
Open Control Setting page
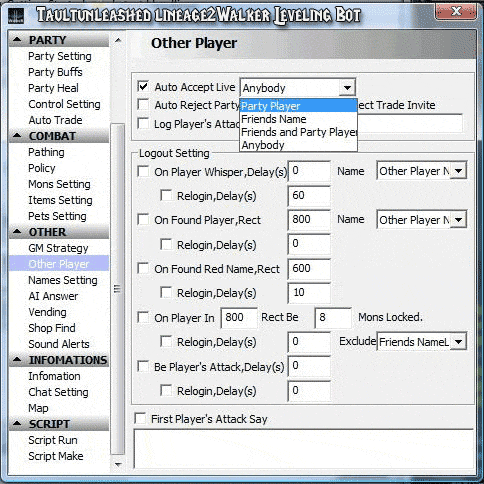click(64, 104)
